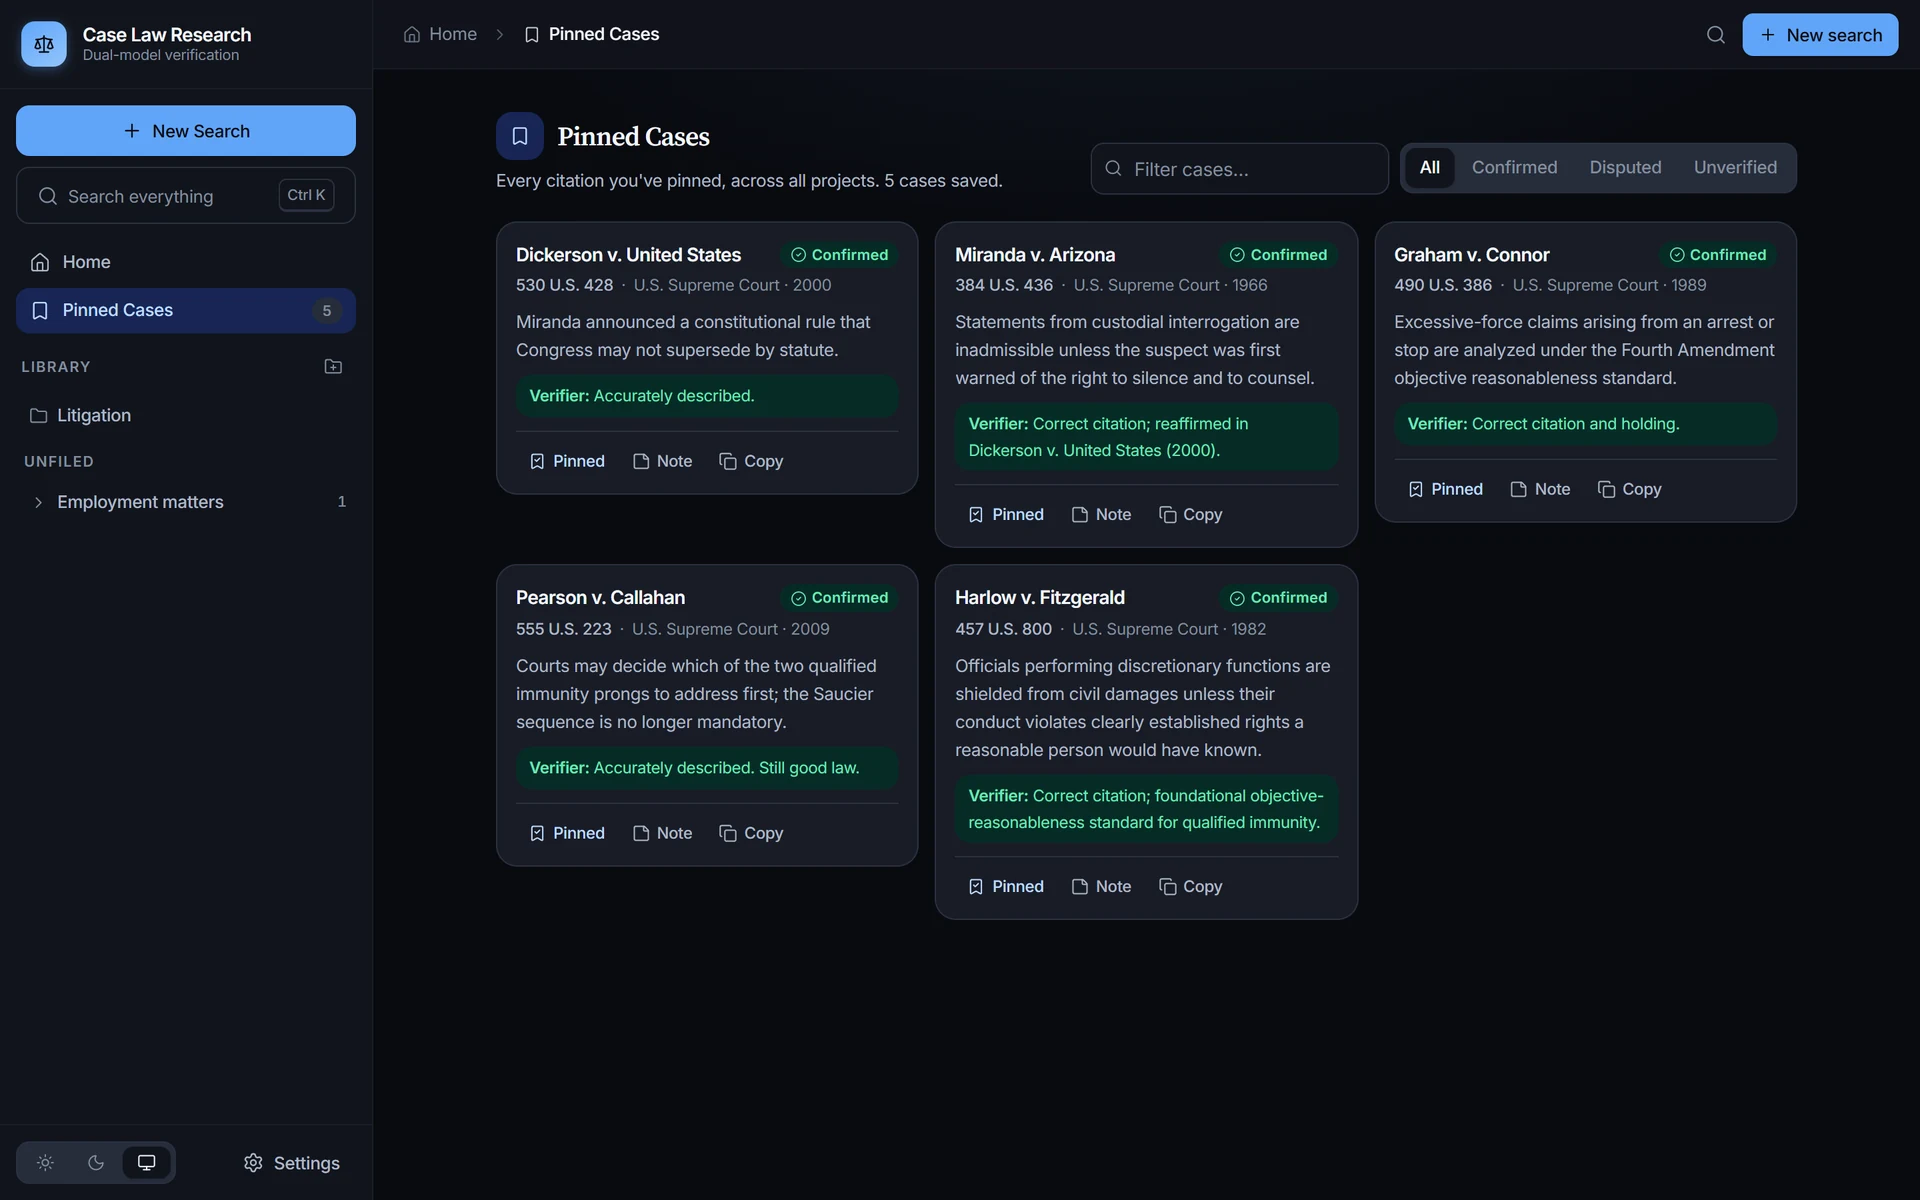Focus the Search everything field
Viewport: 1920px width, 1200px height.
pyautogui.click(x=186, y=196)
